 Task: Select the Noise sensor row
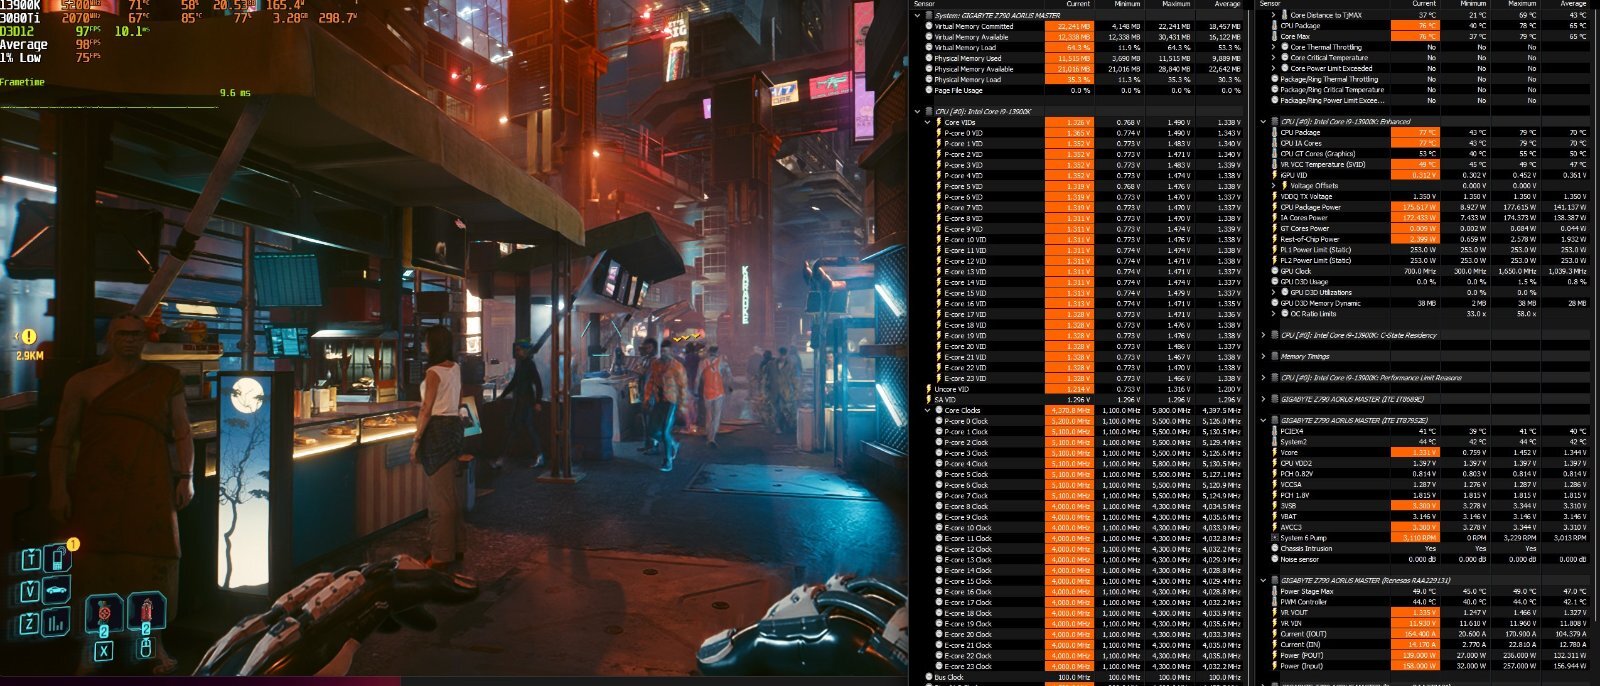pos(1428,559)
